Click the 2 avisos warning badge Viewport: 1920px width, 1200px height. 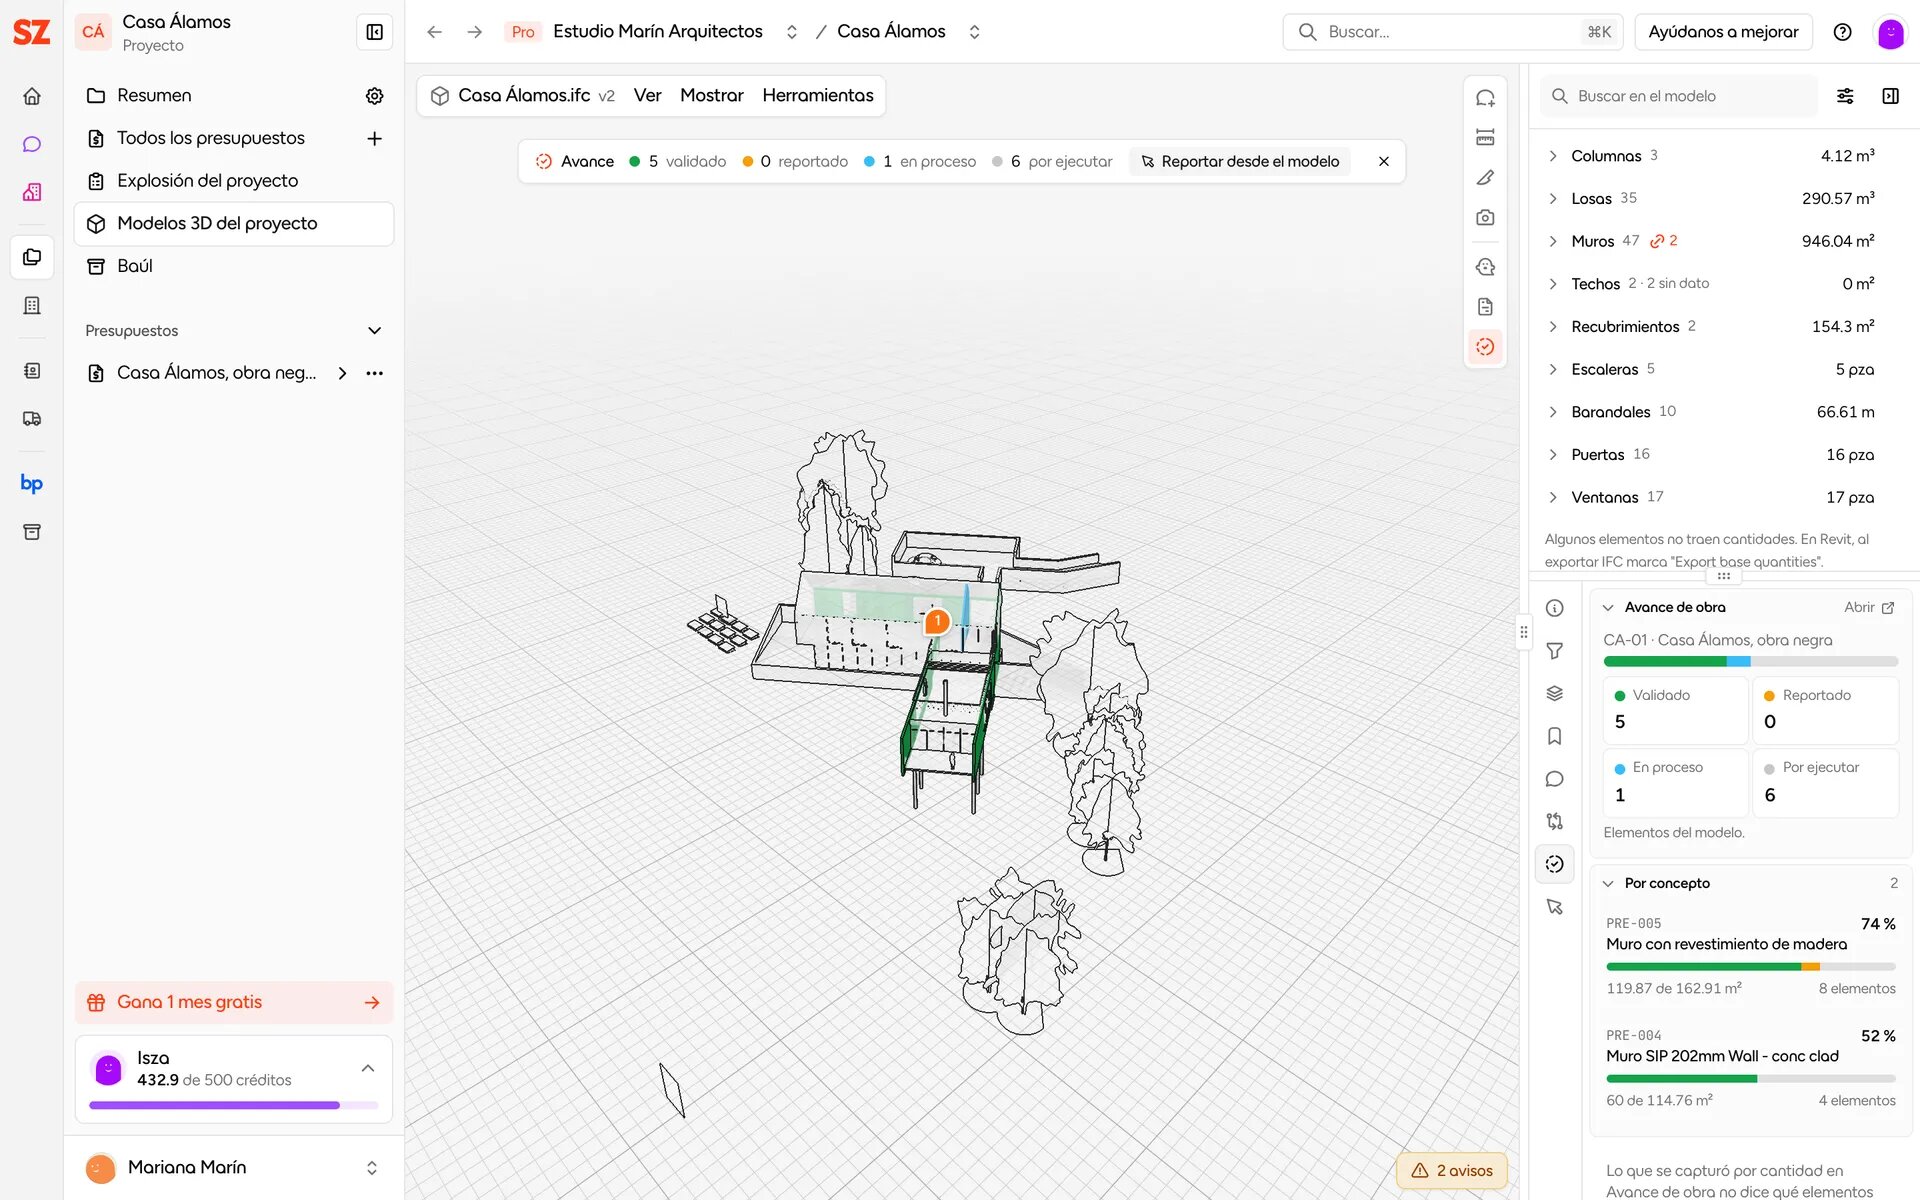1452,1171
